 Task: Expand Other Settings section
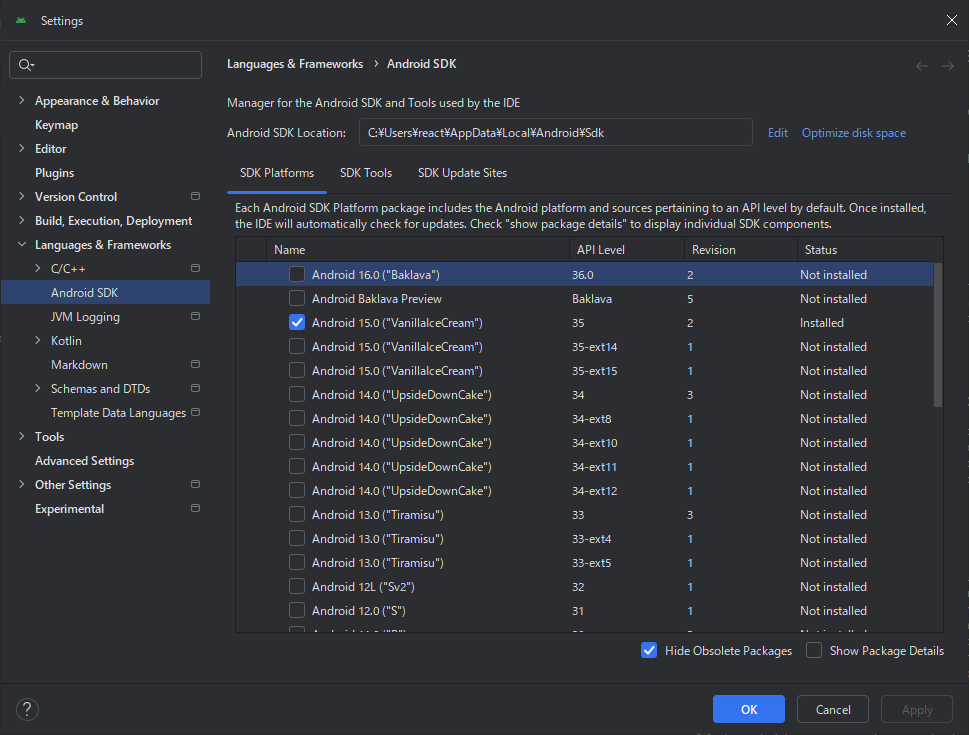tap(22, 484)
